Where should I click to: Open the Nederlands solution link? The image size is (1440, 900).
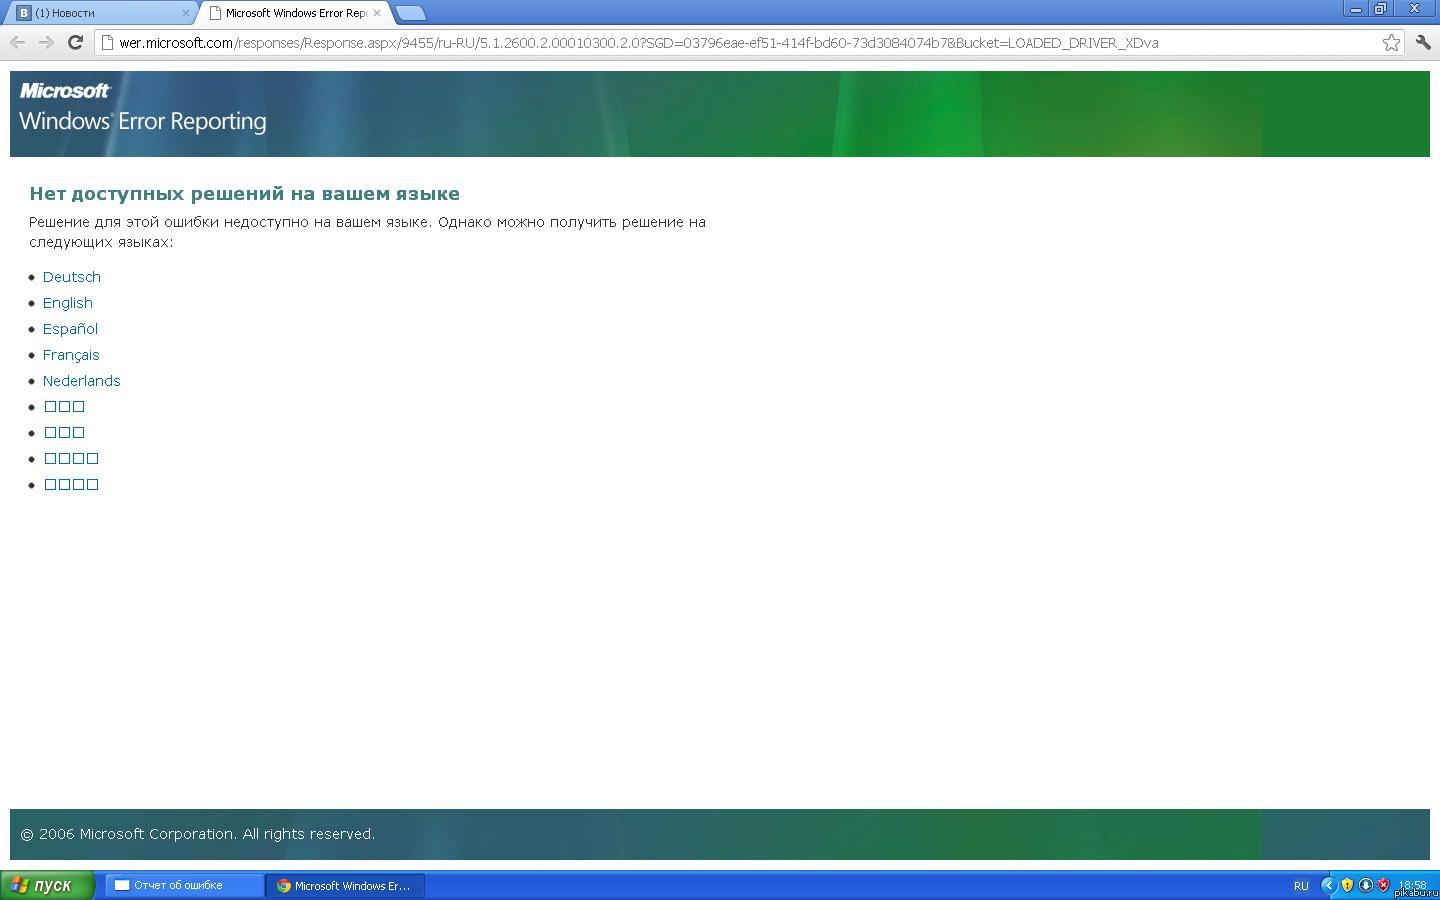pyautogui.click(x=82, y=381)
